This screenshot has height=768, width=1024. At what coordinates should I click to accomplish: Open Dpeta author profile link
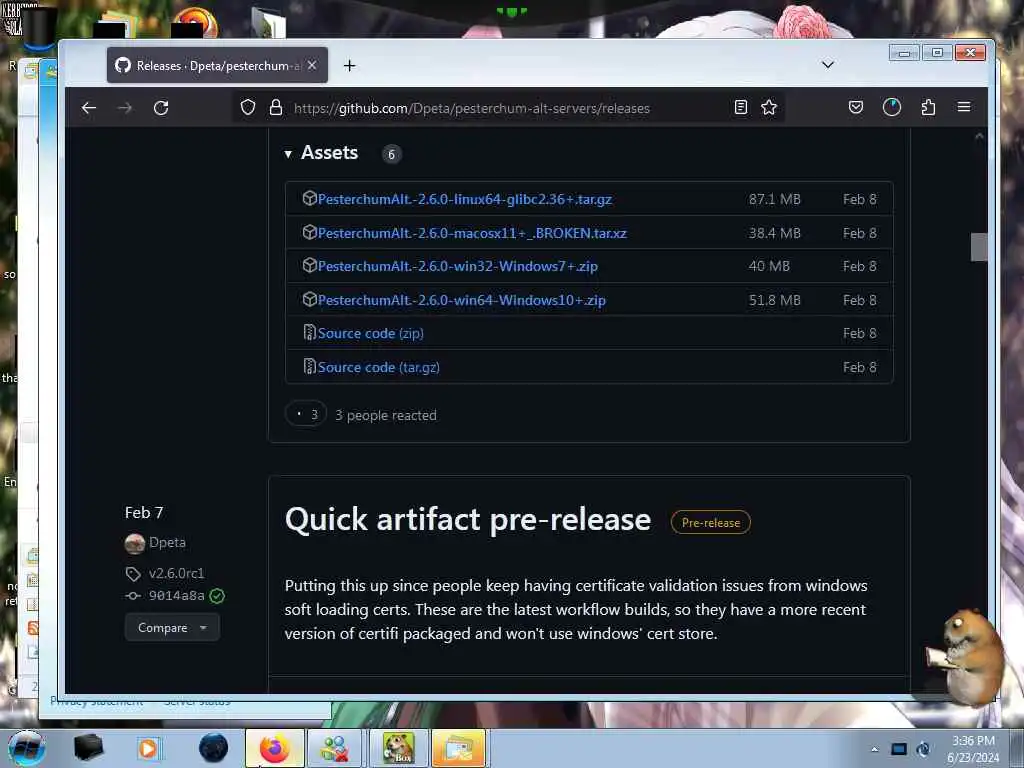tap(167, 543)
